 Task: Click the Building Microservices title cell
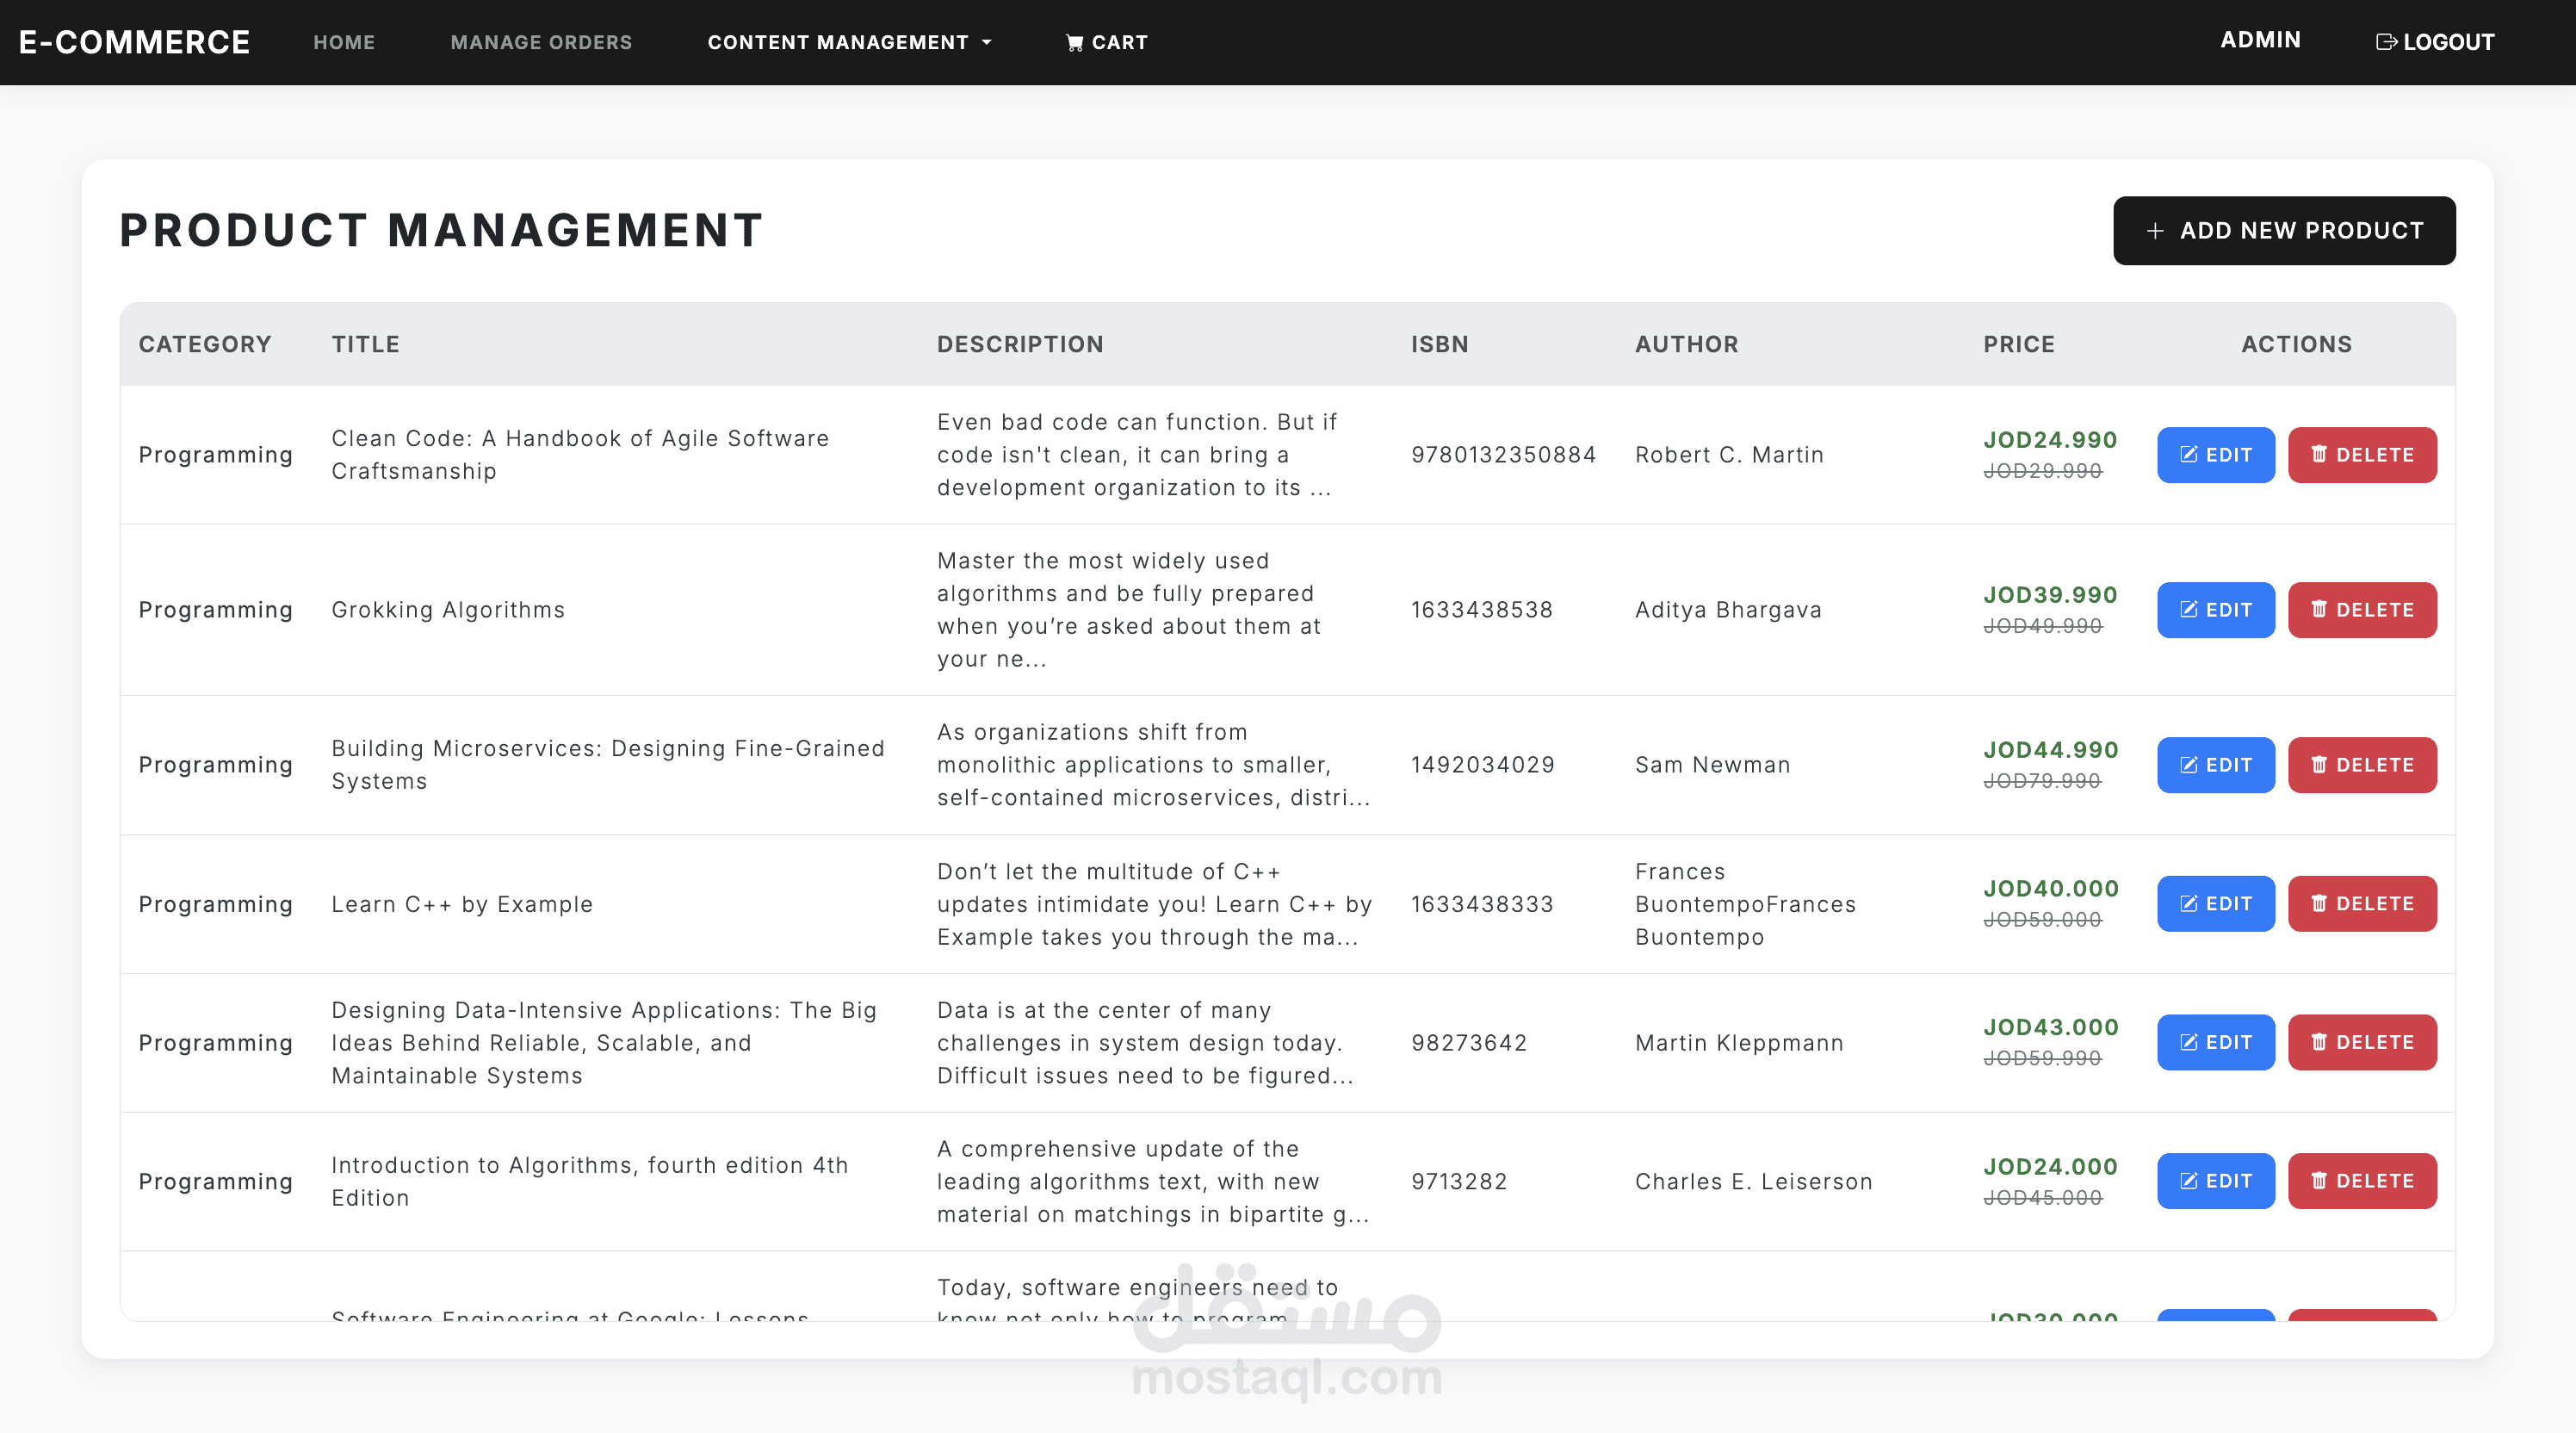608,765
